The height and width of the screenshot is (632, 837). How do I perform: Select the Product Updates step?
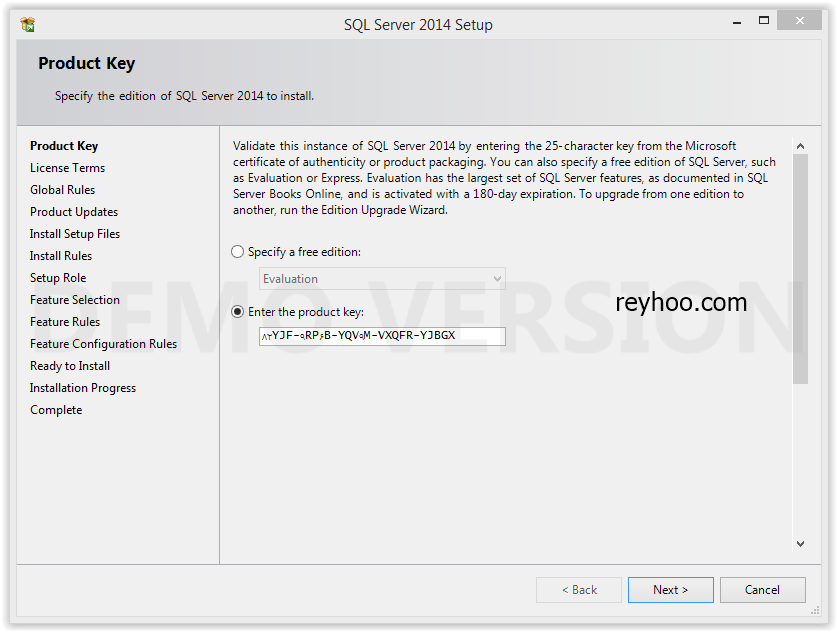point(74,212)
